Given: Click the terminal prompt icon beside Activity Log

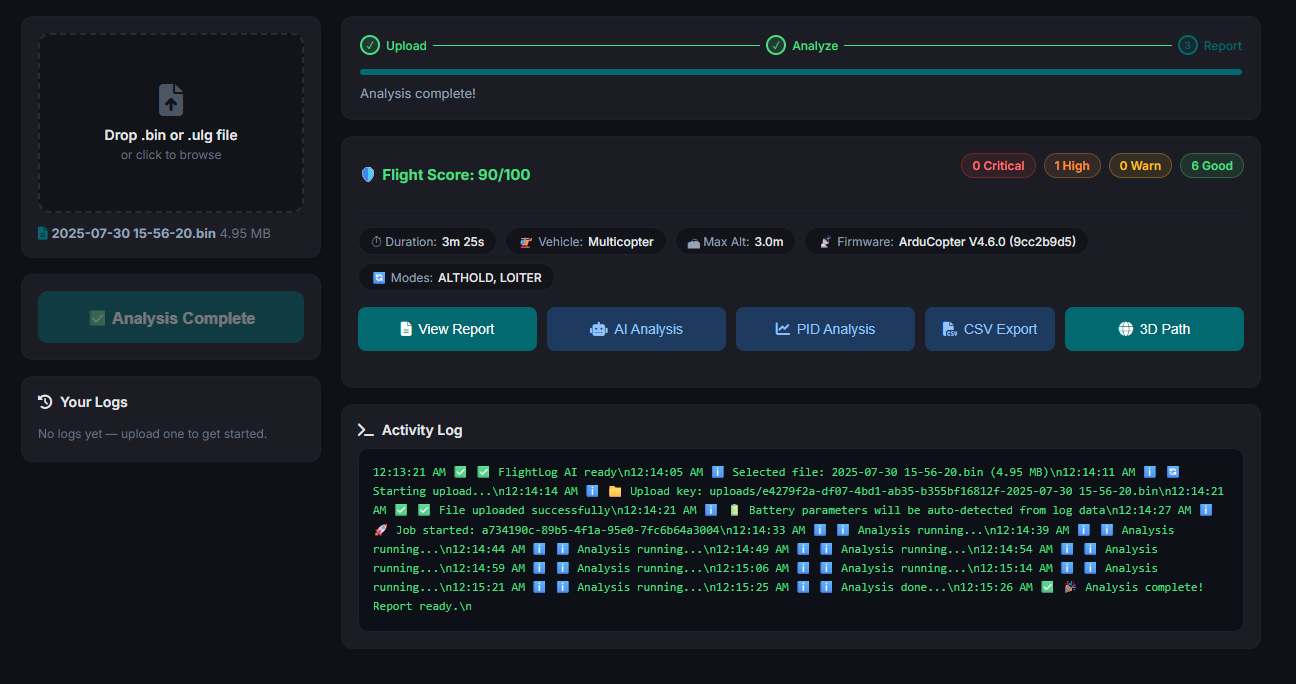Looking at the screenshot, I should 366,430.
